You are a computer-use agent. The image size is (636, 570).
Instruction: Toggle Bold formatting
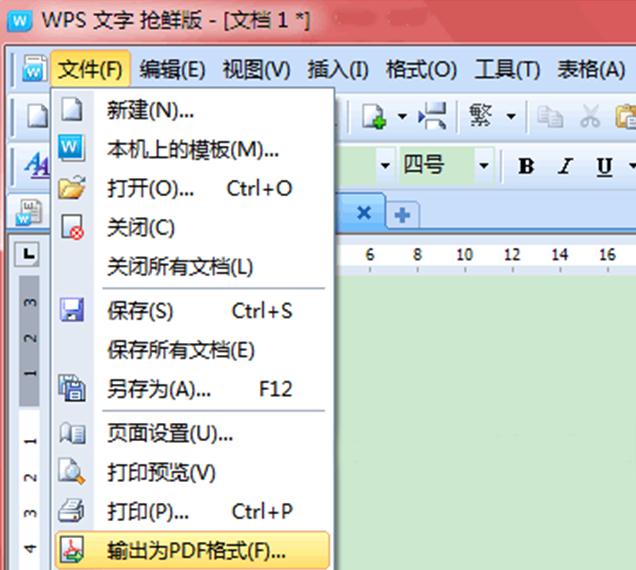[526, 166]
